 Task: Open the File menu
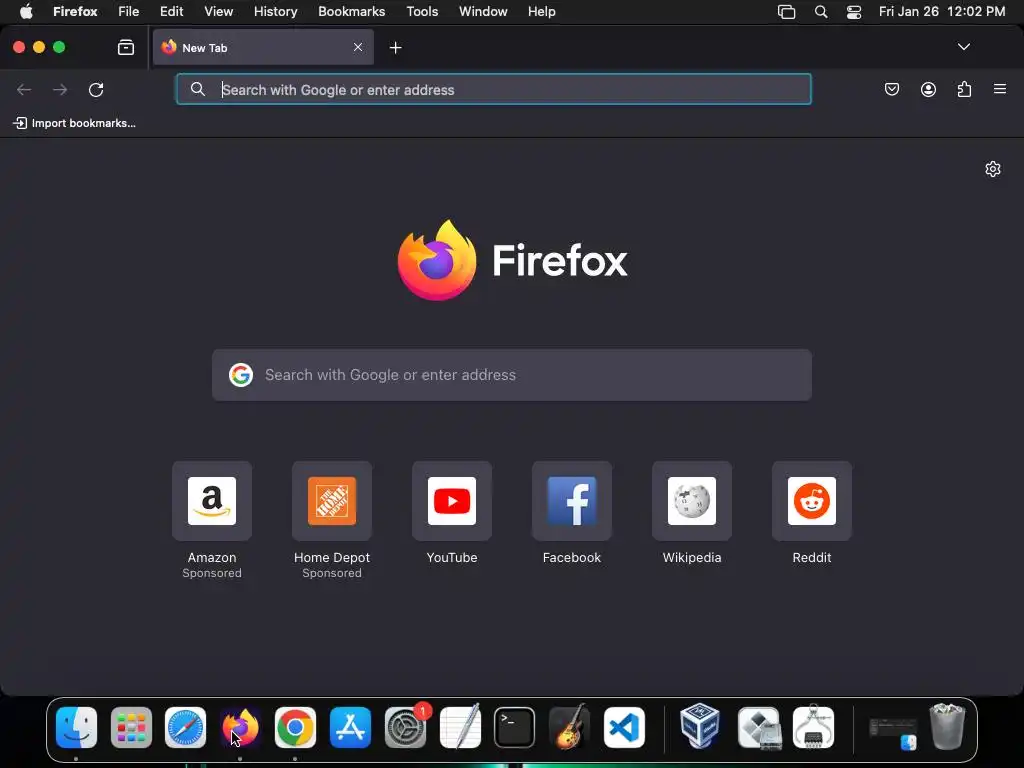coord(129,12)
